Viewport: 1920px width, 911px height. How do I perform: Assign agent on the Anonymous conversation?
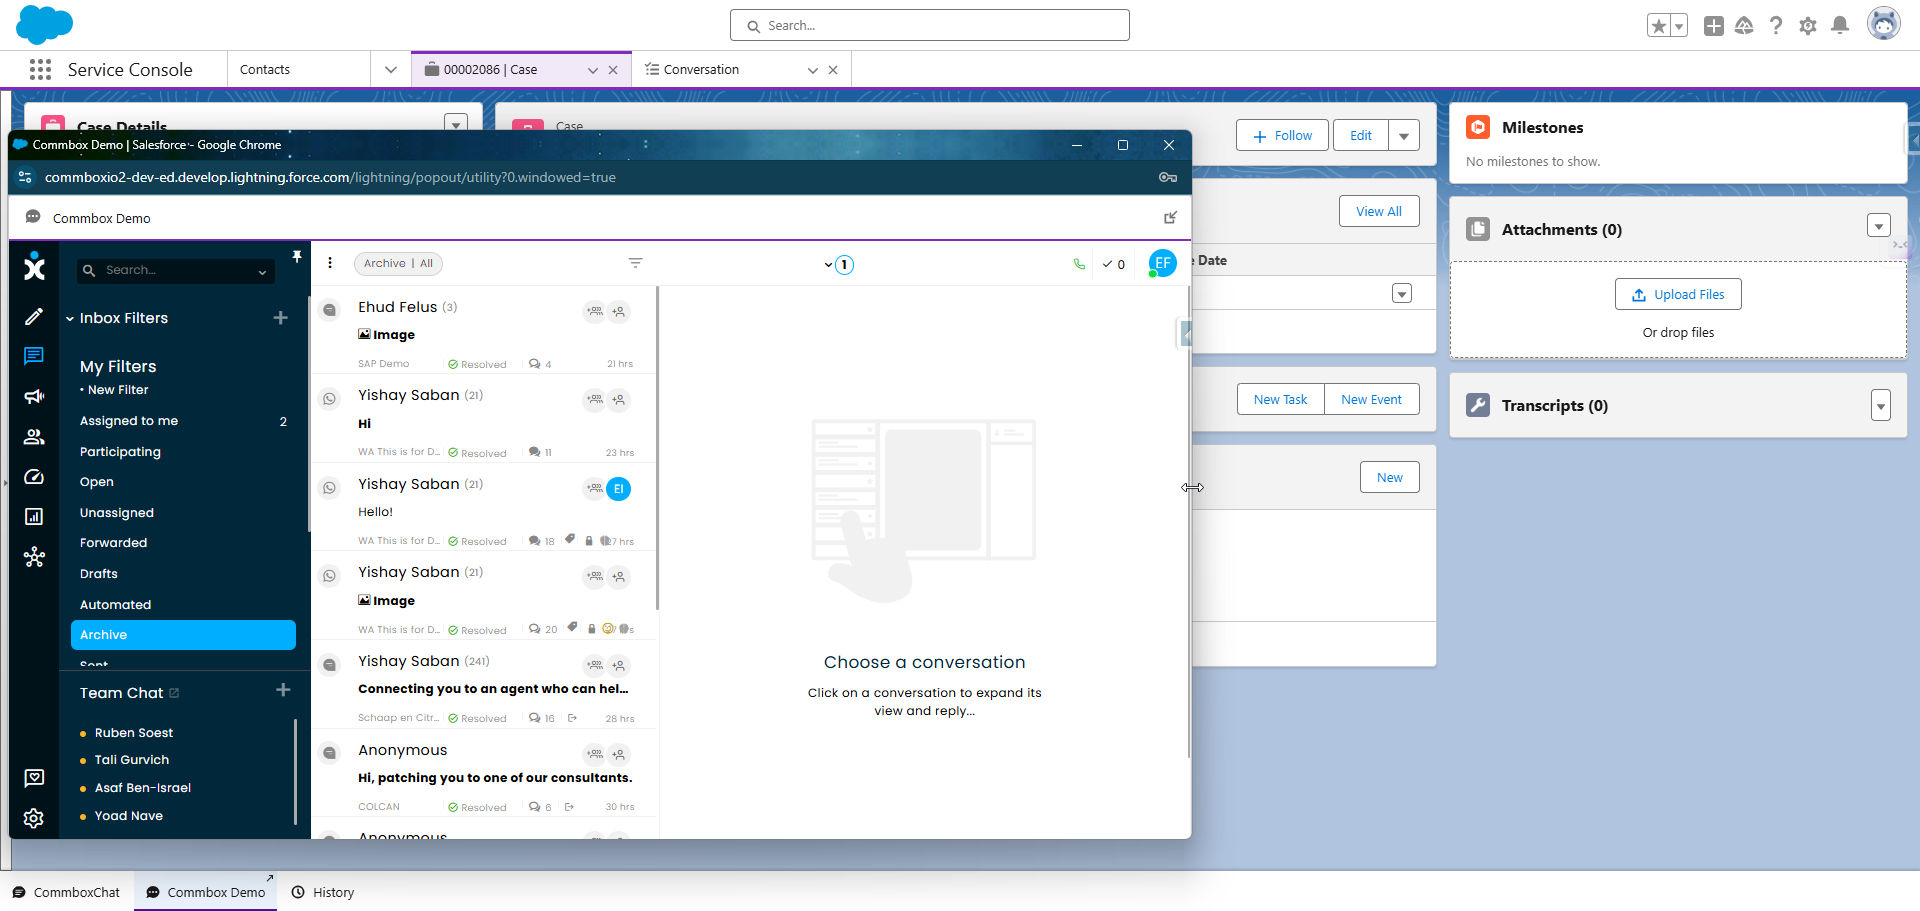619,755
